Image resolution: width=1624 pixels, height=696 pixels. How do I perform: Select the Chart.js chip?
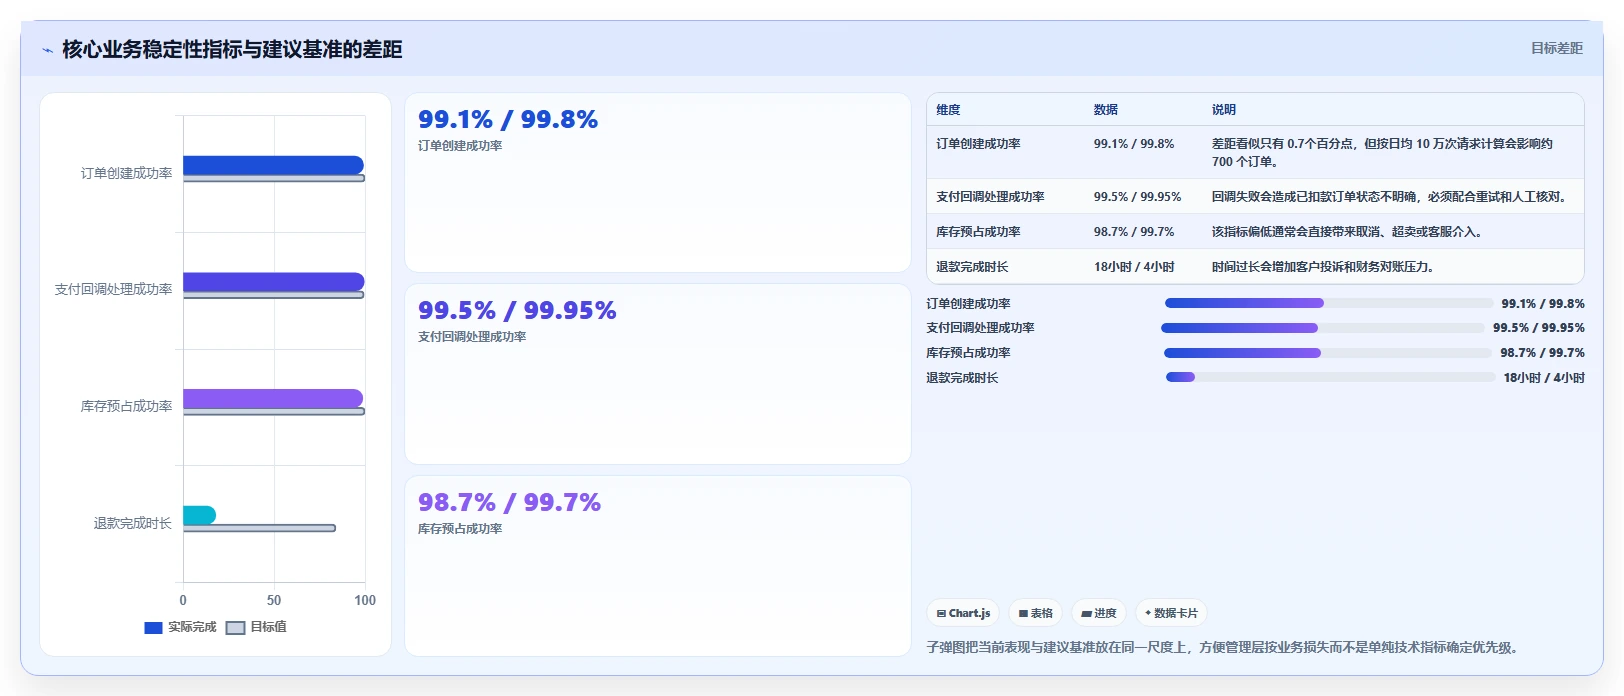pyautogui.click(x=963, y=613)
